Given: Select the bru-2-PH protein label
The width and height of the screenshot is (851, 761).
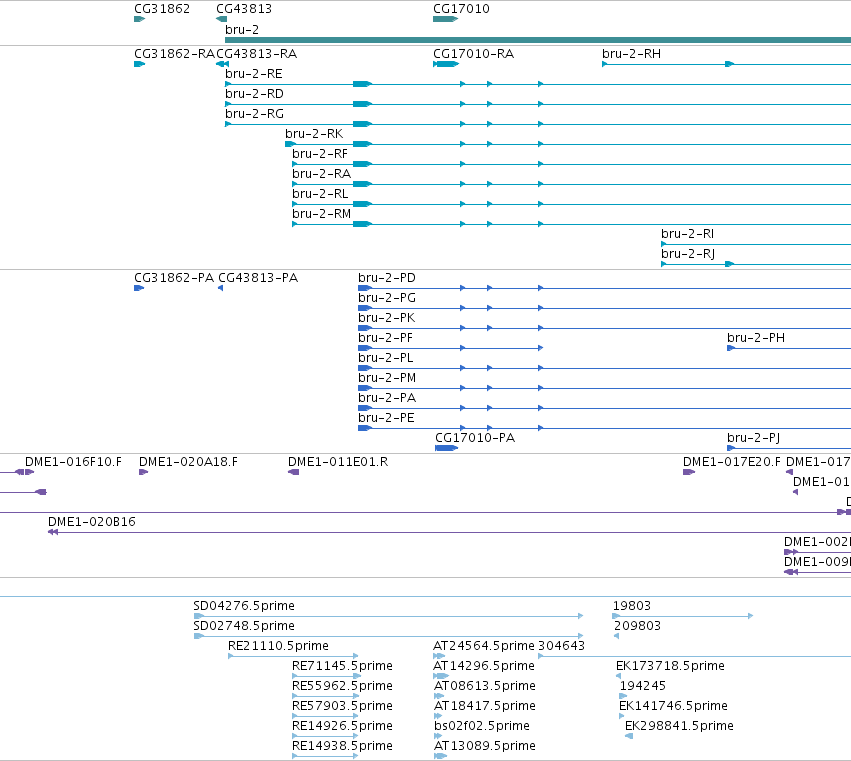Looking at the screenshot, I should click(x=755, y=338).
